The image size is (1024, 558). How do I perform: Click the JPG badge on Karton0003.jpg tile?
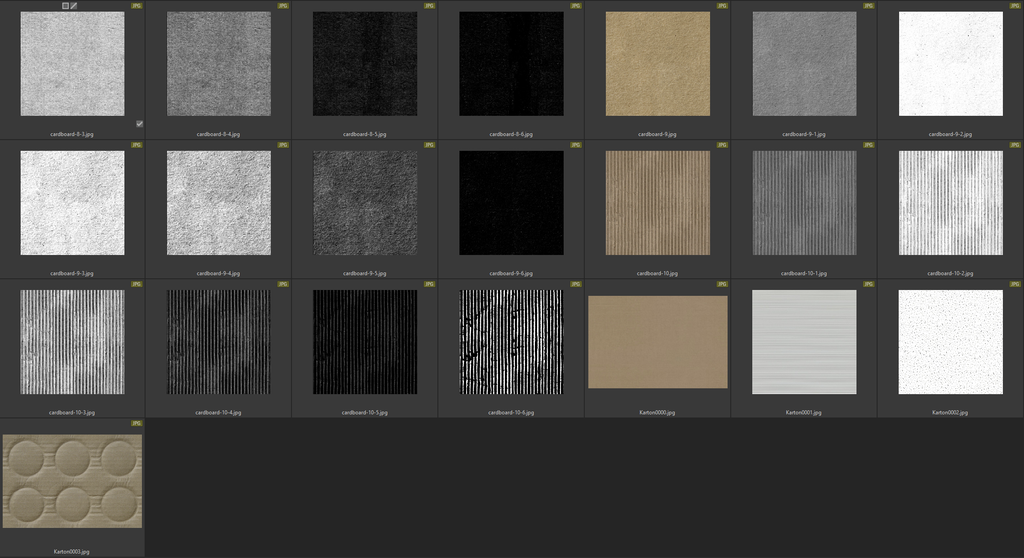point(136,424)
